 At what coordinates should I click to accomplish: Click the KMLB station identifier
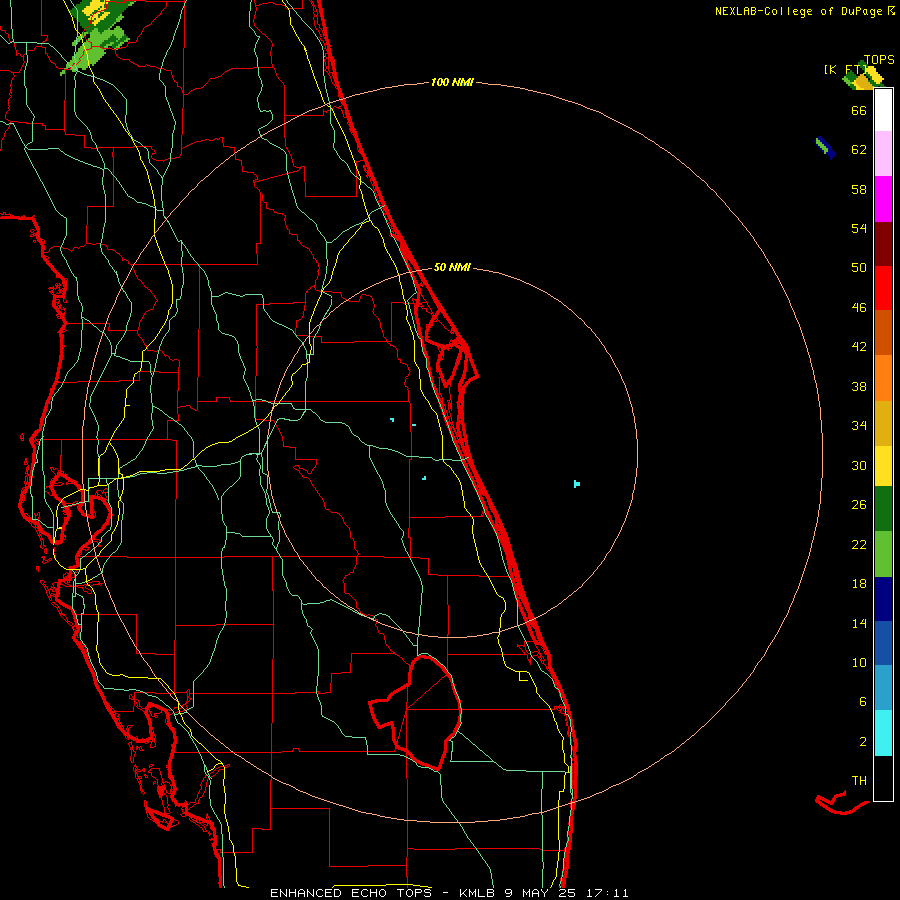(478, 893)
